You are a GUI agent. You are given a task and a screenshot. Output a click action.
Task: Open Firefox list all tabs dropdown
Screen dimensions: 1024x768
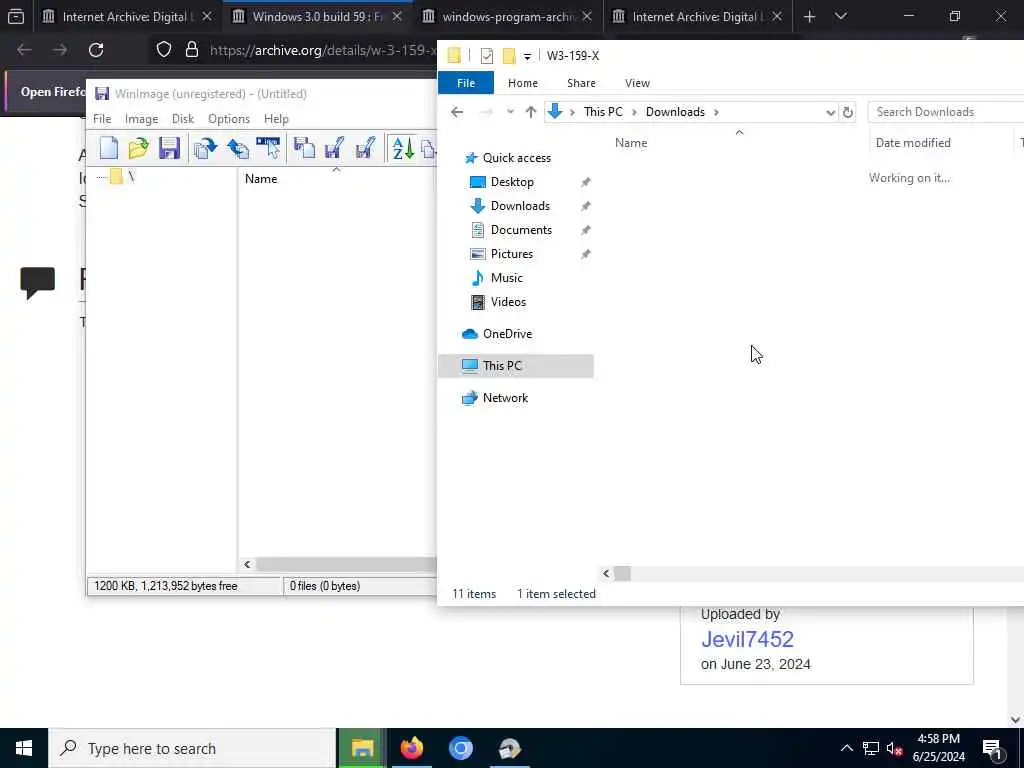coord(840,17)
